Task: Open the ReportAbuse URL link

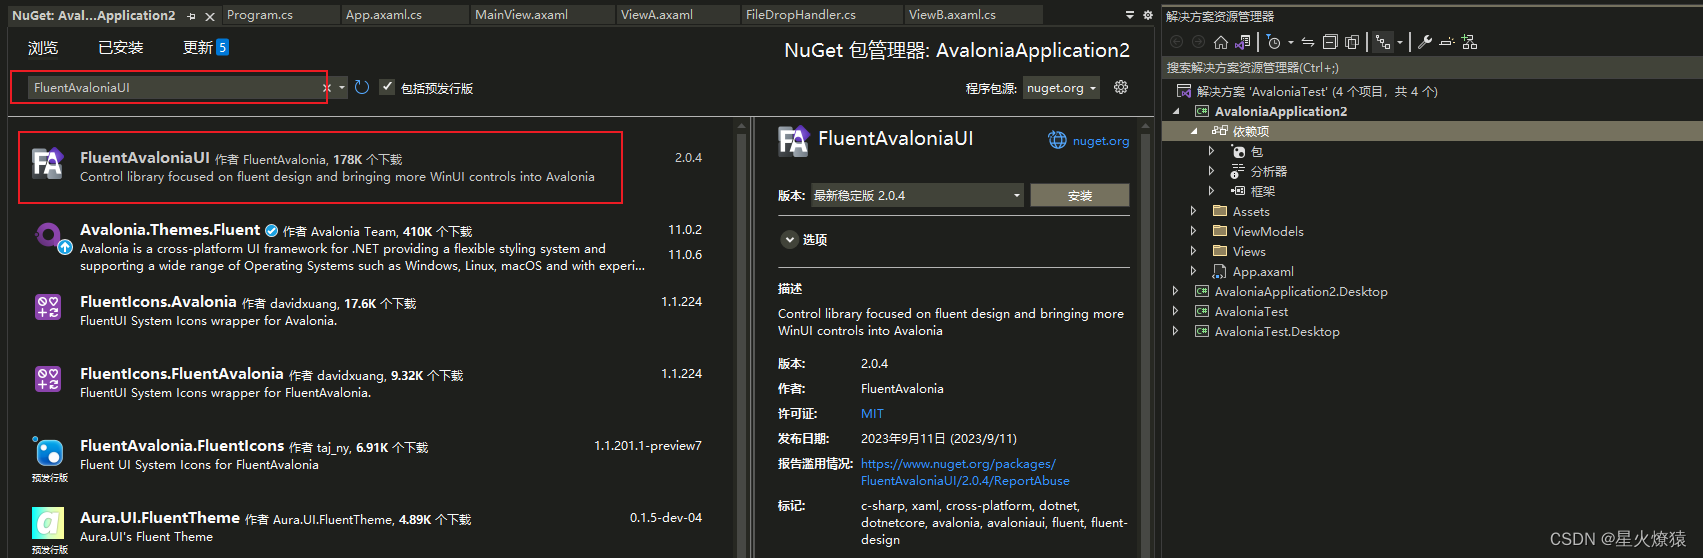Action: [965, 472]
